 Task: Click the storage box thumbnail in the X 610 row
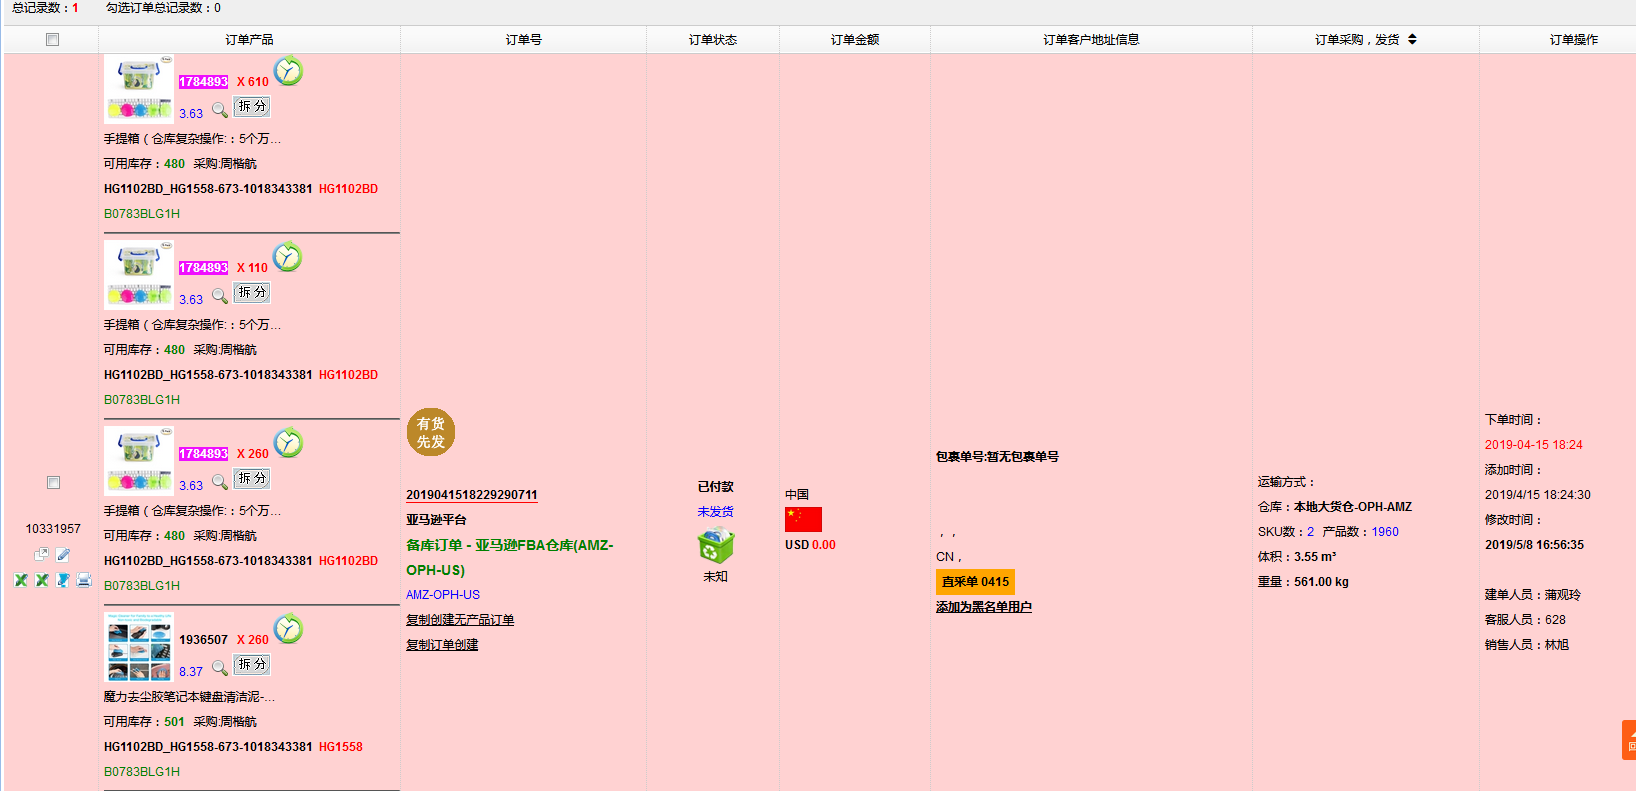[139, 89]
